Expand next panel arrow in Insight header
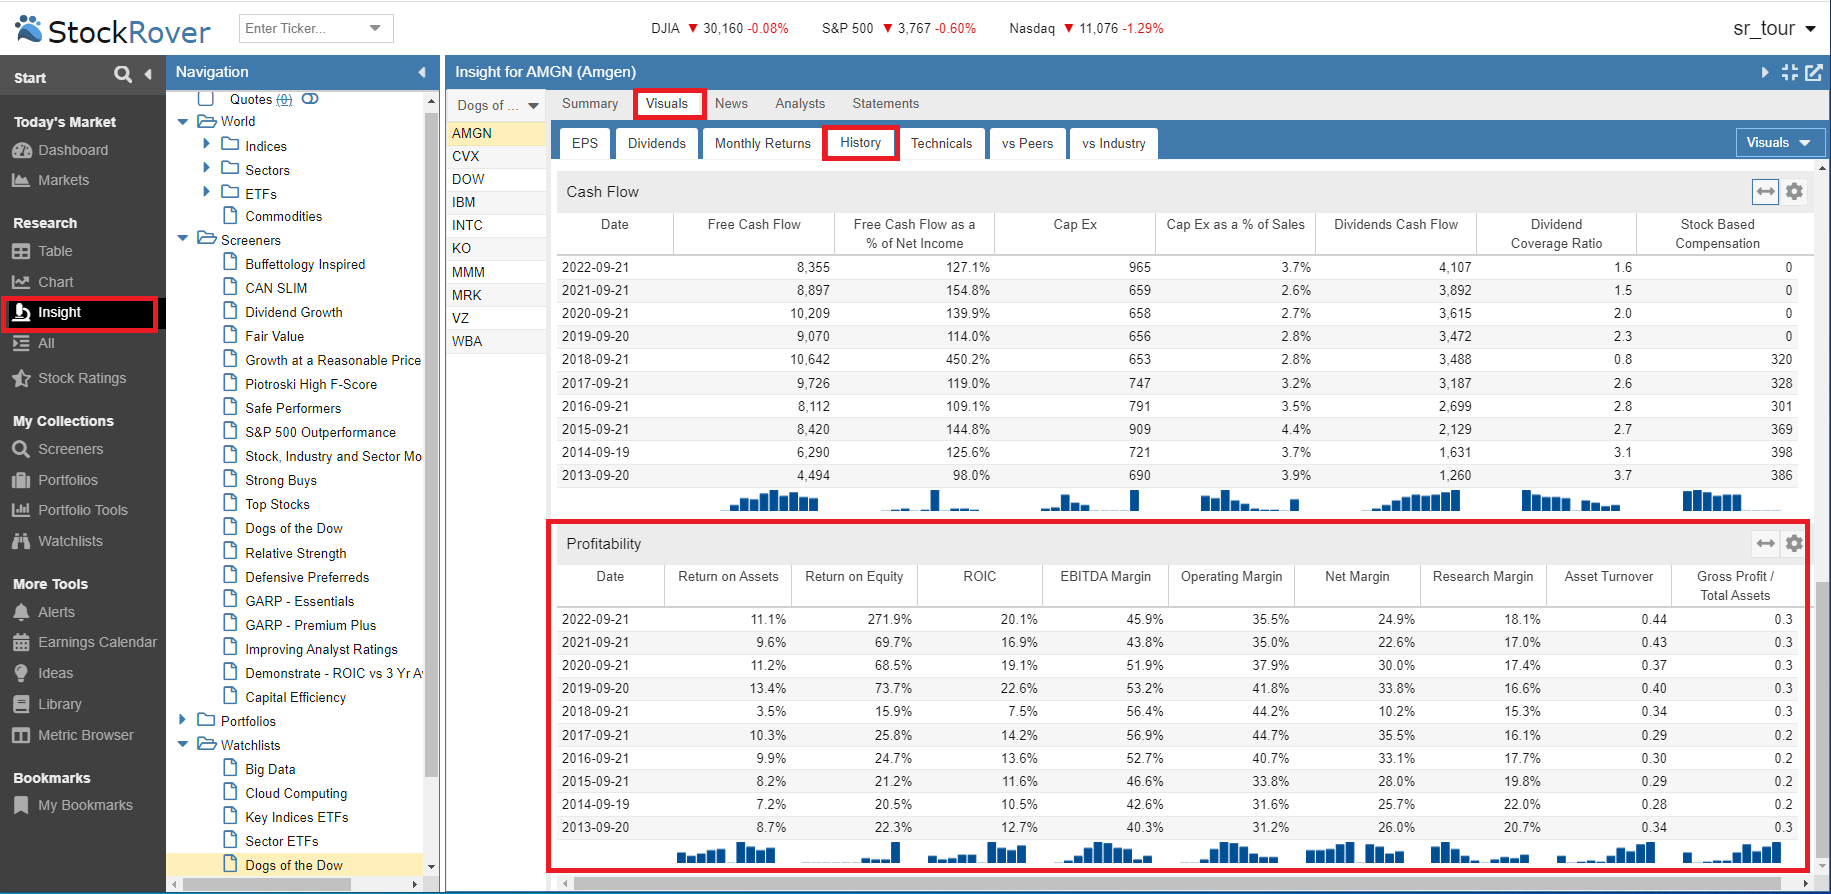1831x894 pixels. [x=1765, y=72]
